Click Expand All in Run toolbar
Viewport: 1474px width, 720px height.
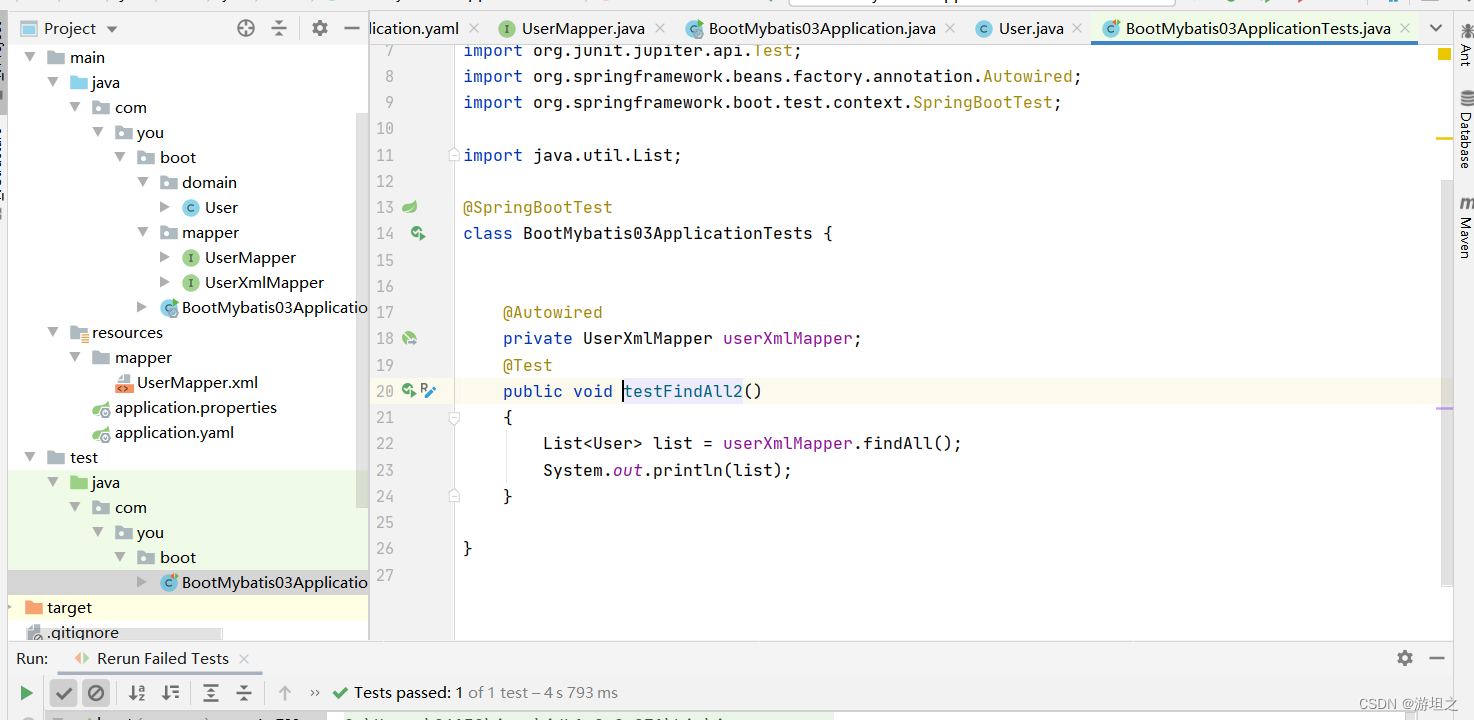pyautogui.click(x=211, y=693)
